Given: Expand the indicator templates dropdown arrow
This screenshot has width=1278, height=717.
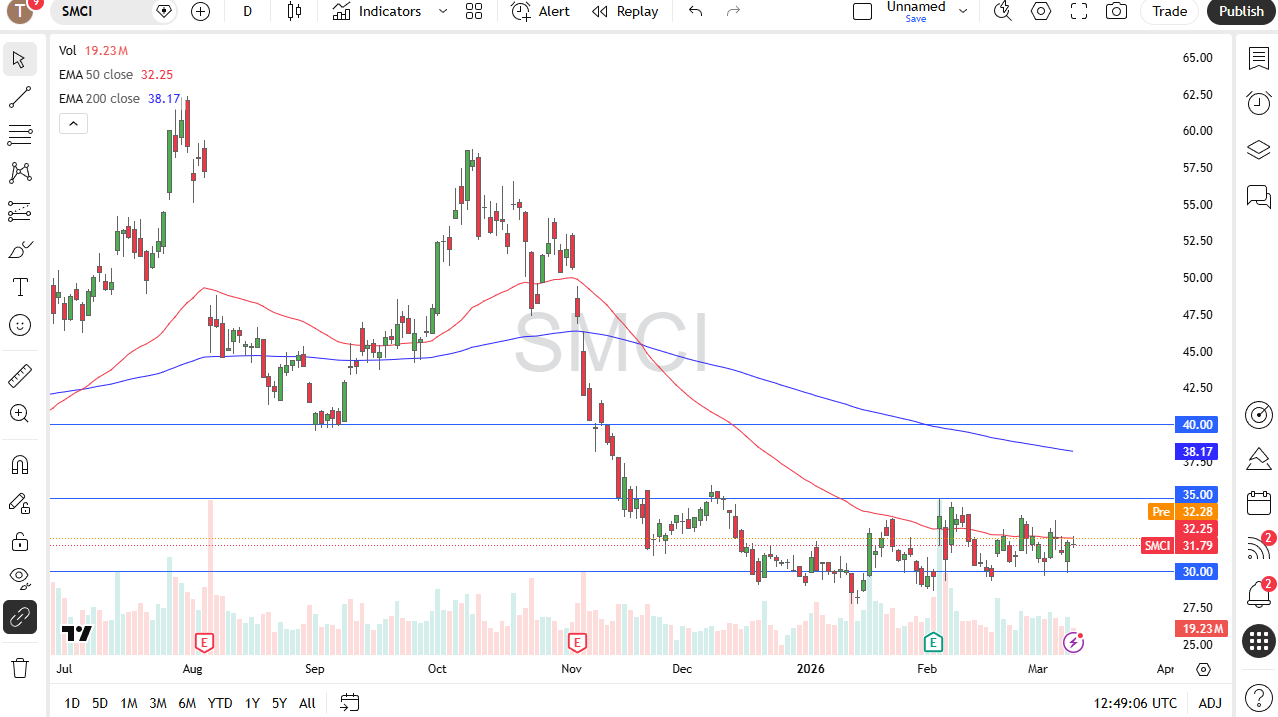Looking at the screenshot, I should 443,11.
